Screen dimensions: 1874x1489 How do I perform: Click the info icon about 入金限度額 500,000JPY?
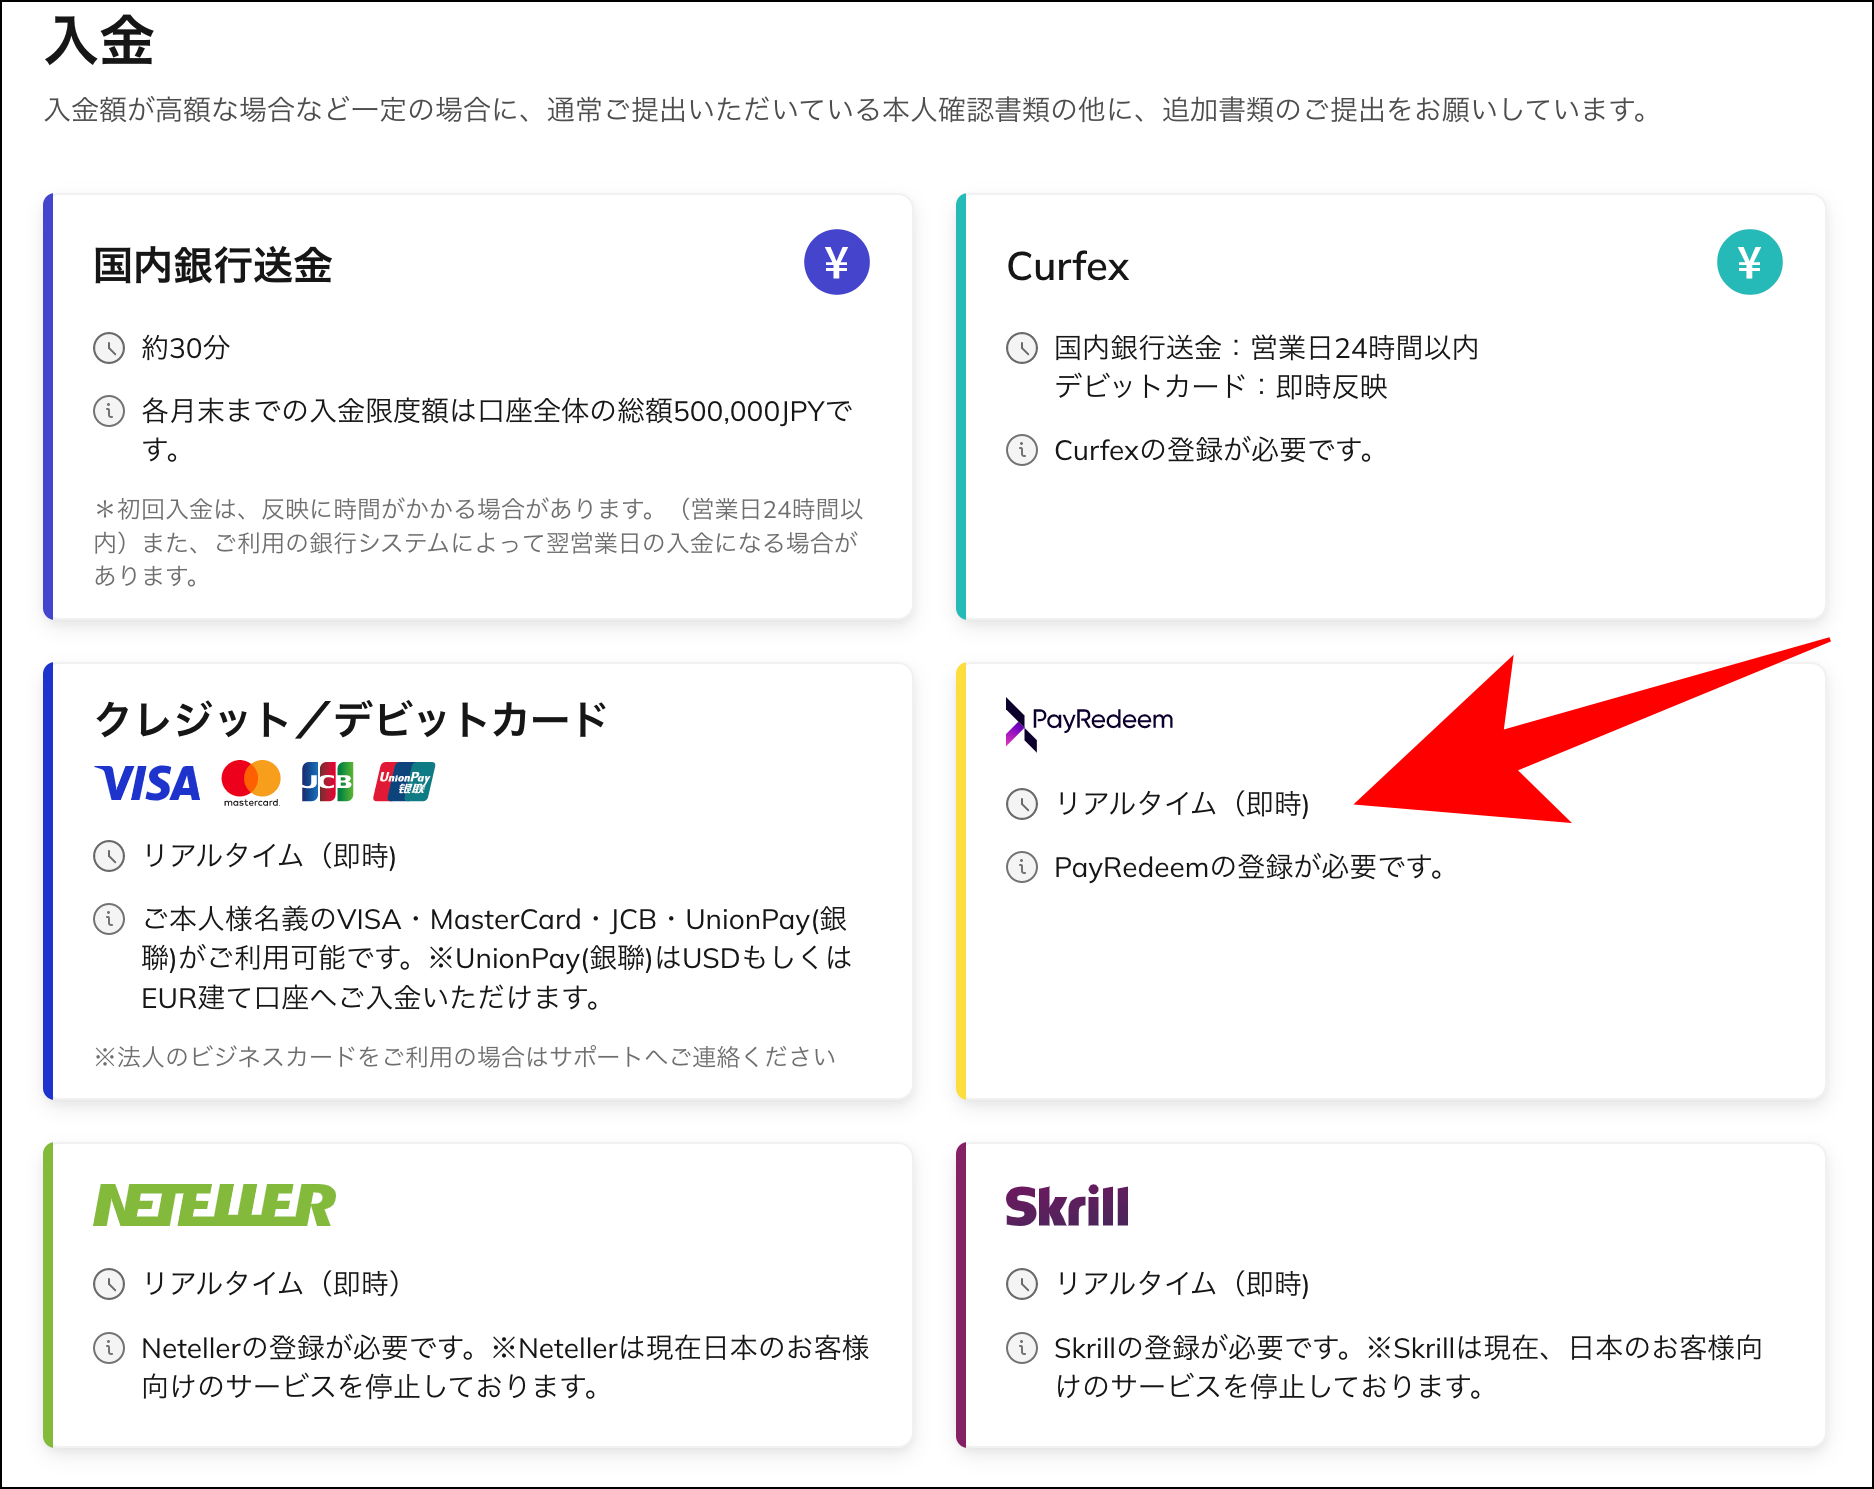click(109, 411)
